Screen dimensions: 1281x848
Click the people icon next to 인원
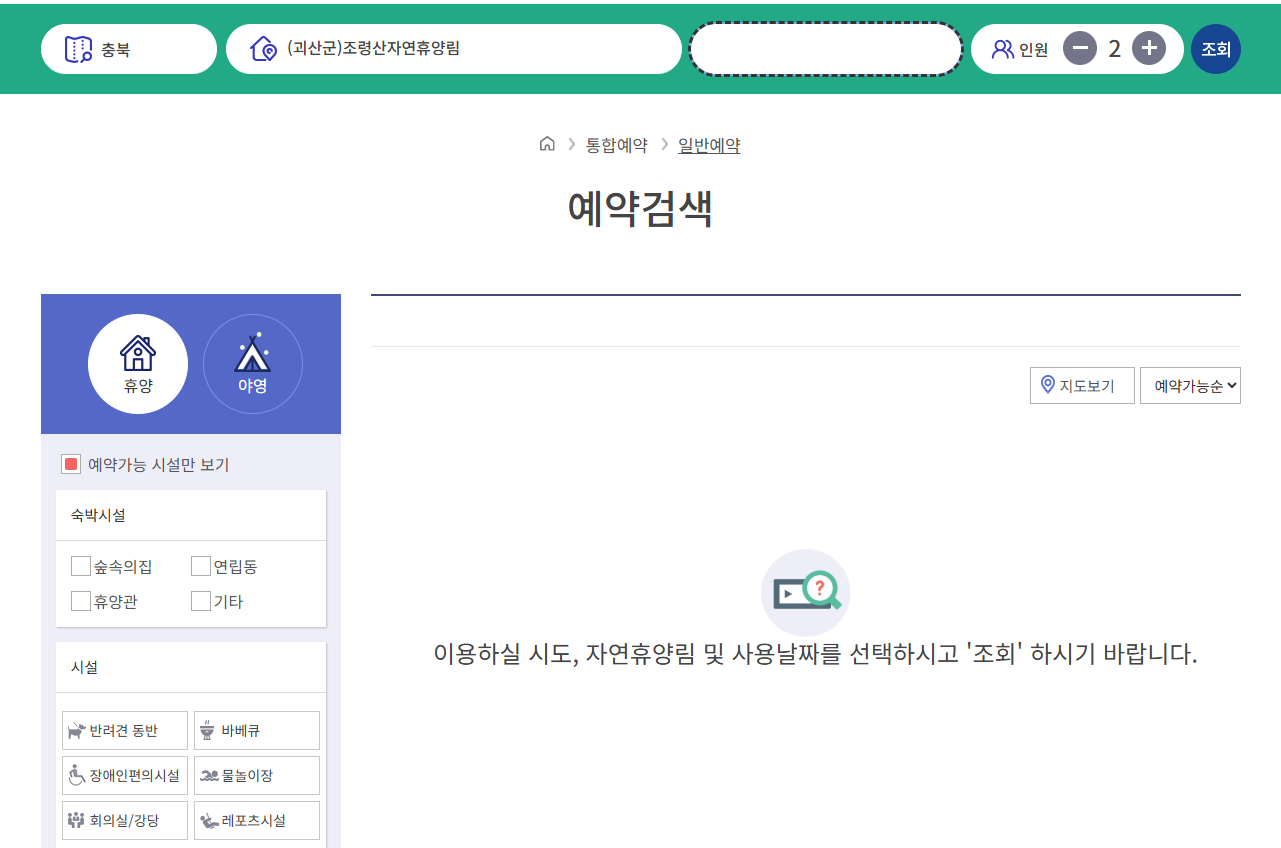[1002, 49]
